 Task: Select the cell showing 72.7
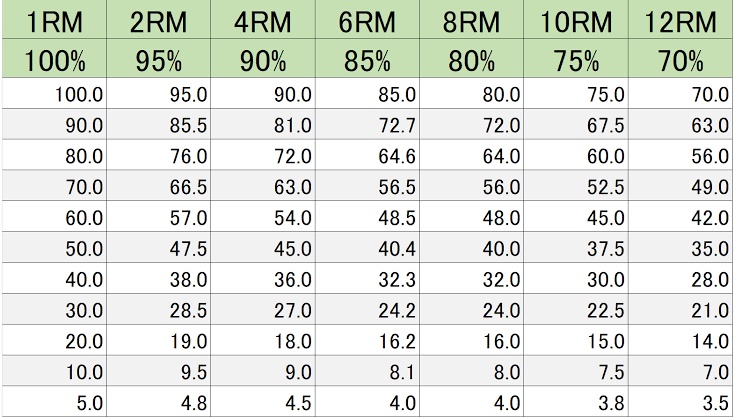pos(368,125)
